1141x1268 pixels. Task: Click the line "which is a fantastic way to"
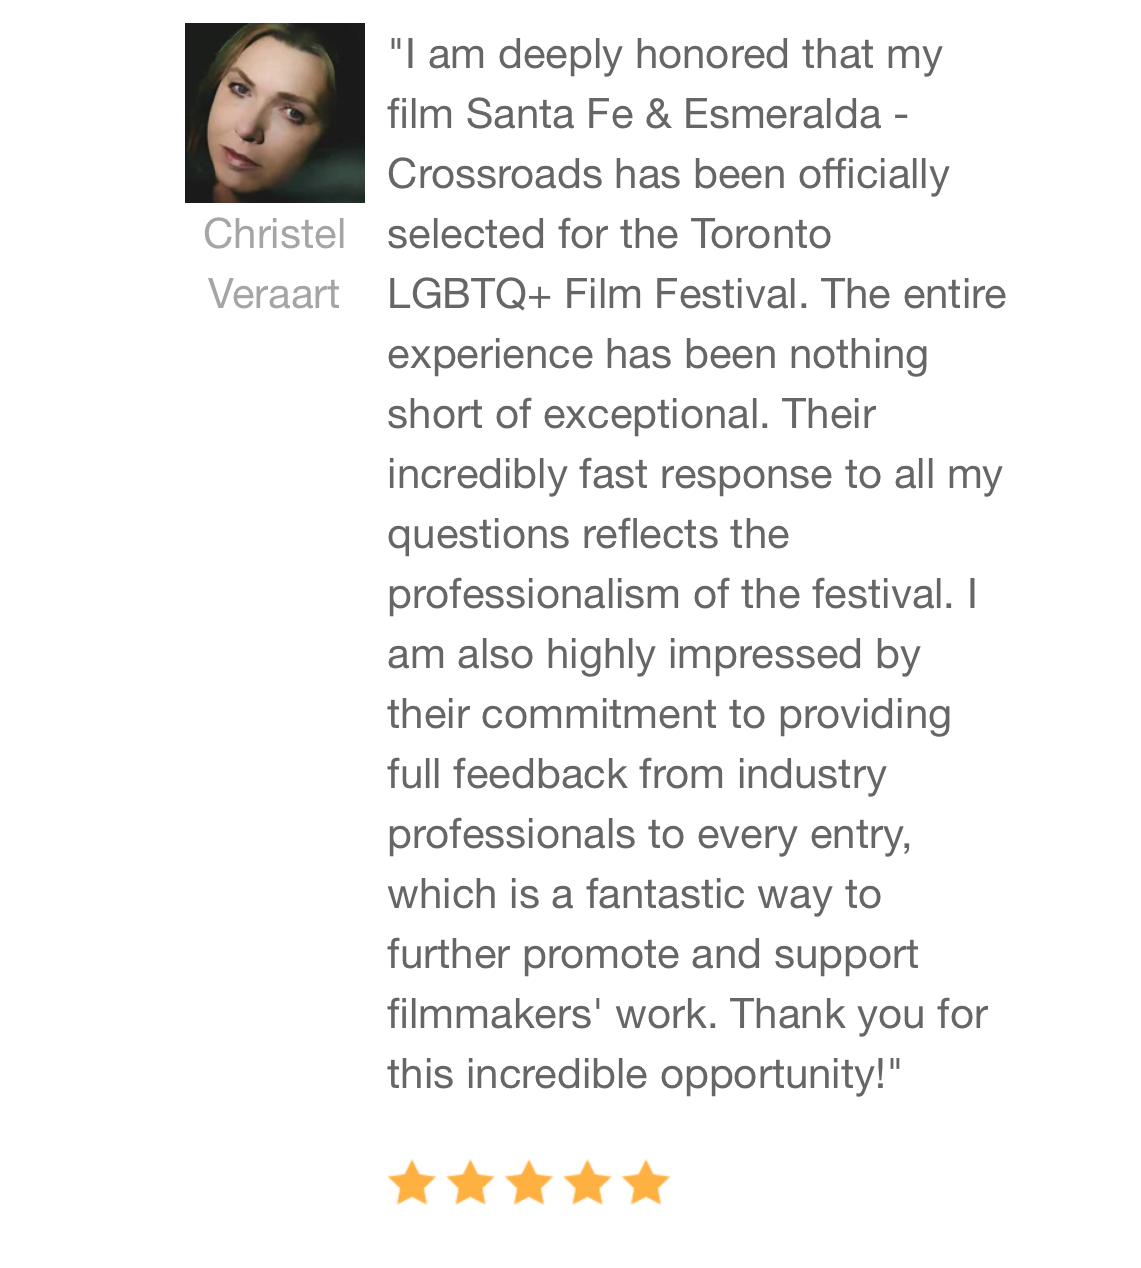coord(634,894)
